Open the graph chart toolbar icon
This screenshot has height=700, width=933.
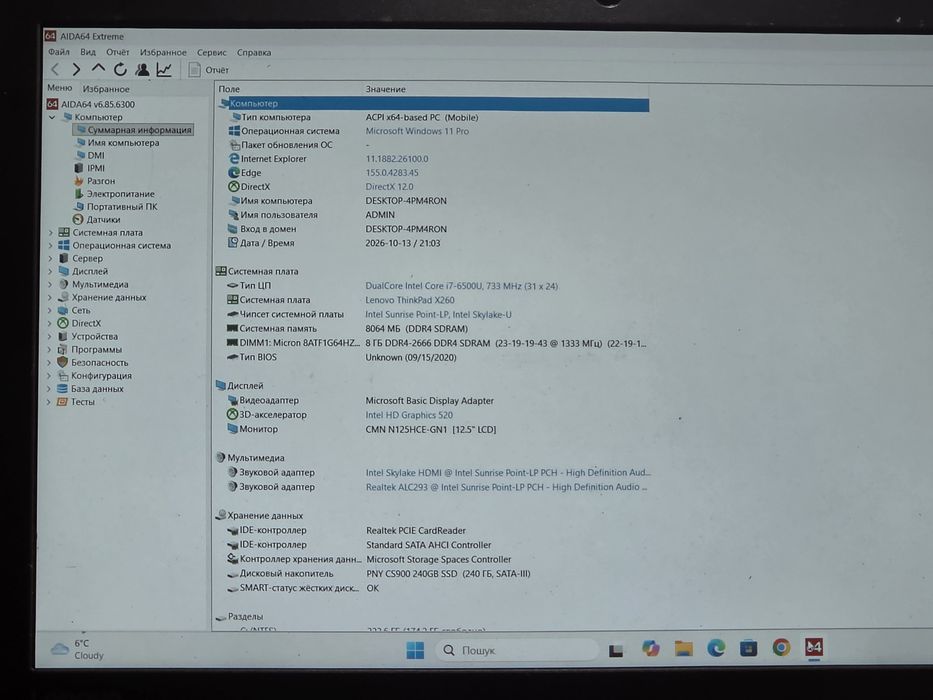click(x=164, y=70)
